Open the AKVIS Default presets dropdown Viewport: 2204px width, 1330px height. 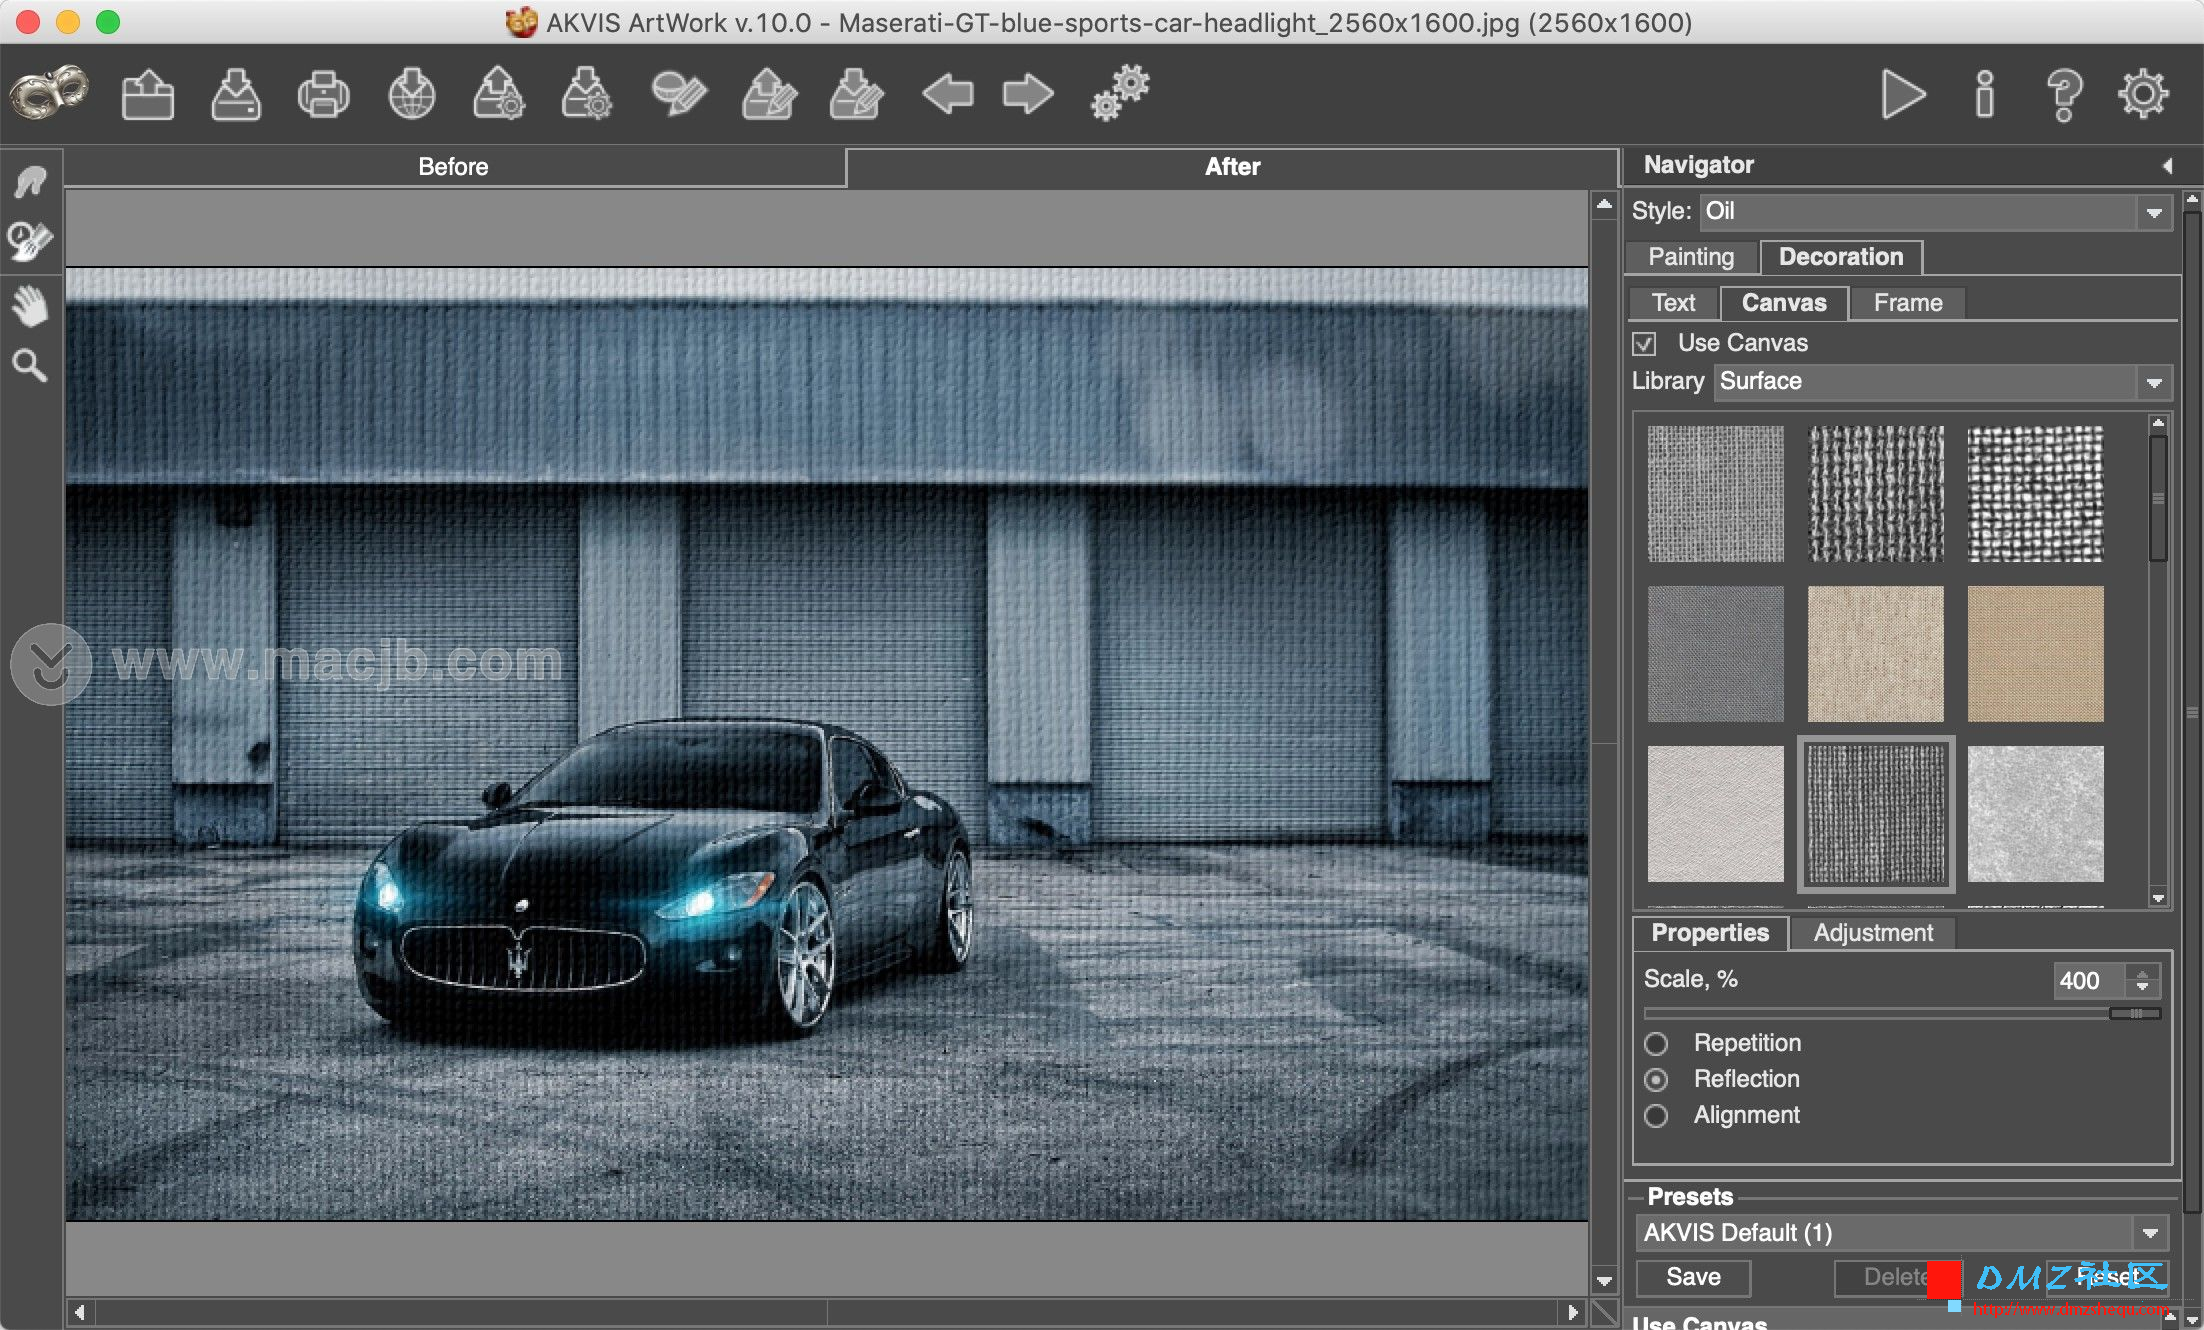click(x=1902, y=1233)
